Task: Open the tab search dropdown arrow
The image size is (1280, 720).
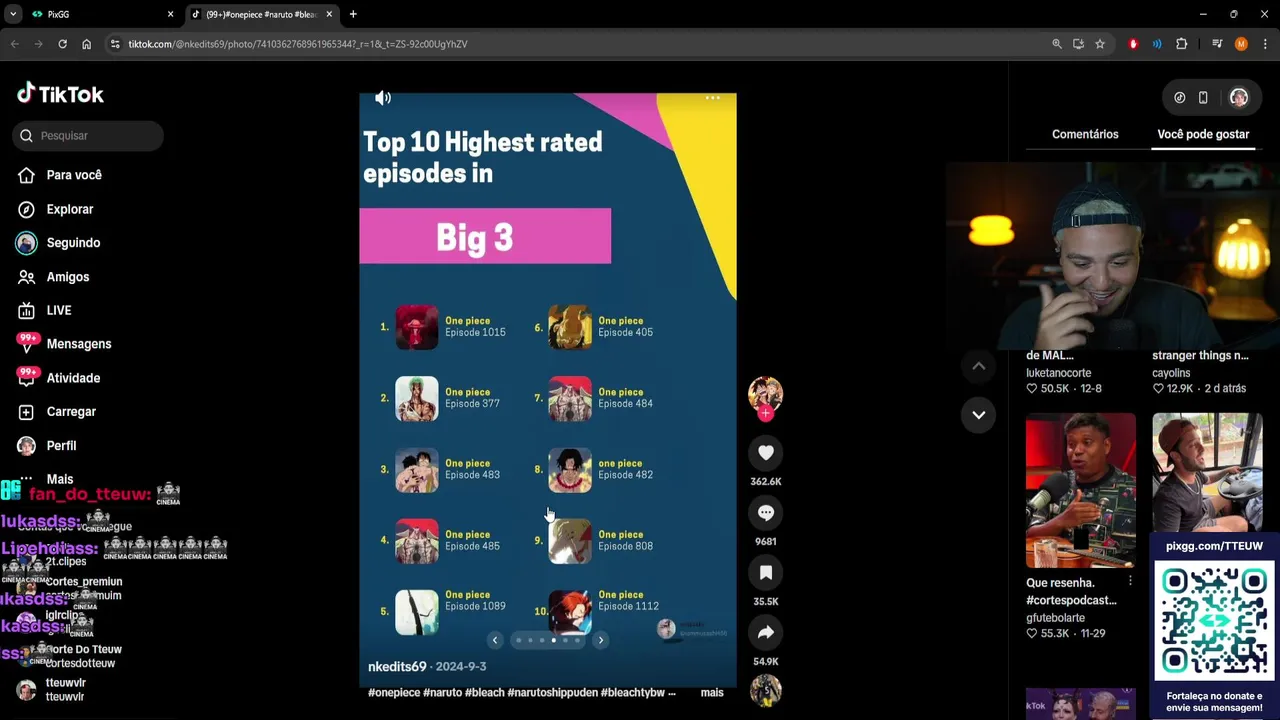Action: [x=13, y=14]
